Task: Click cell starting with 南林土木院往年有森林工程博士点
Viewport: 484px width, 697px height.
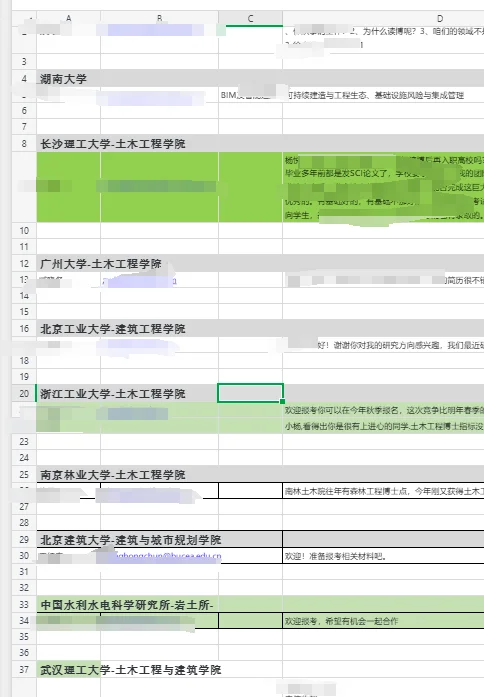Action: (383, 491)
